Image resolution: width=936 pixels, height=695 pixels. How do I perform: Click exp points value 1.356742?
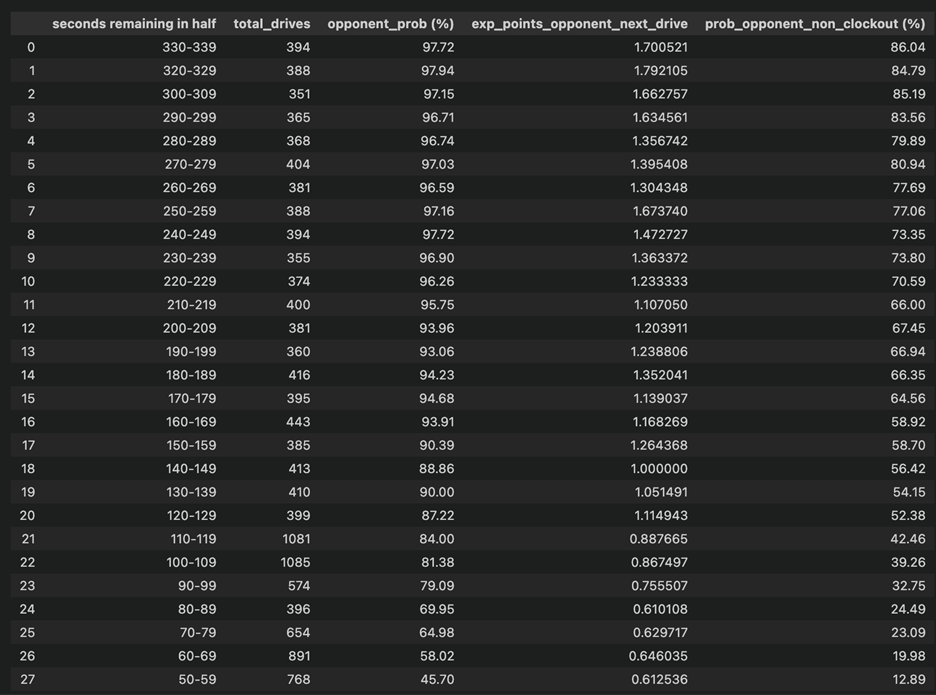660,141
